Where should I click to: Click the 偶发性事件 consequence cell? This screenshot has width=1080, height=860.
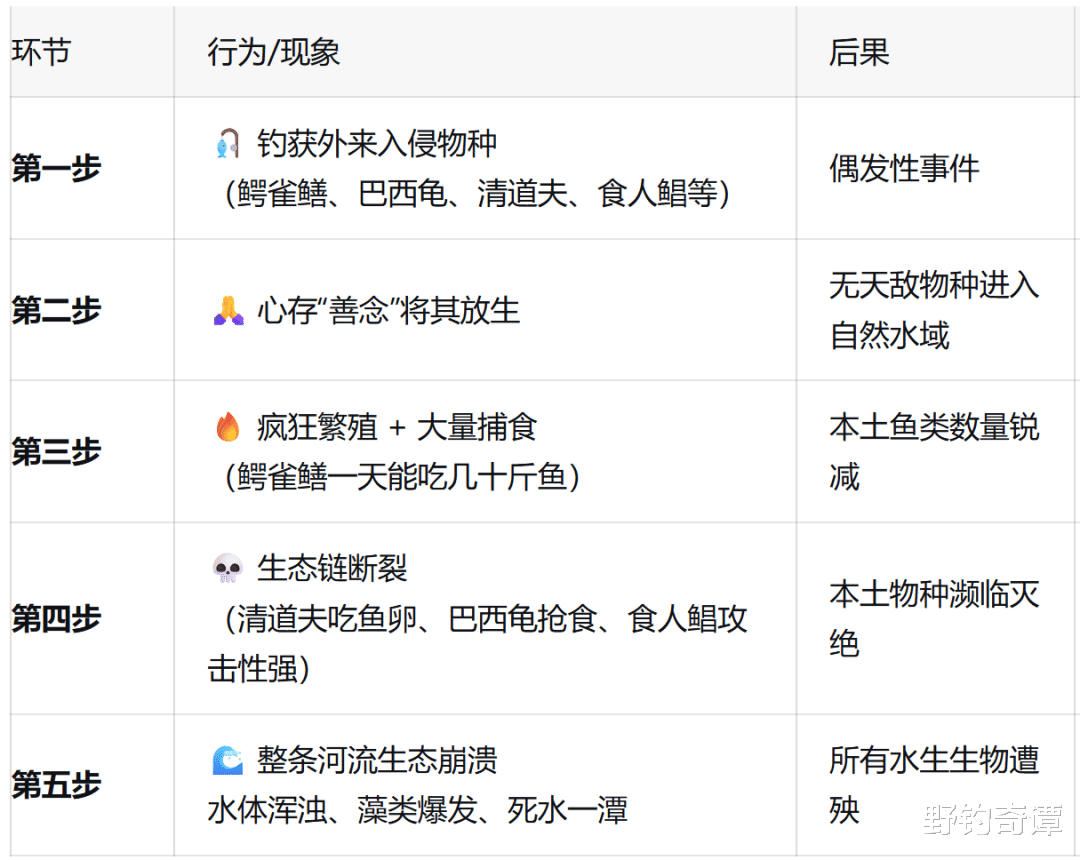[x=904, y=168]
